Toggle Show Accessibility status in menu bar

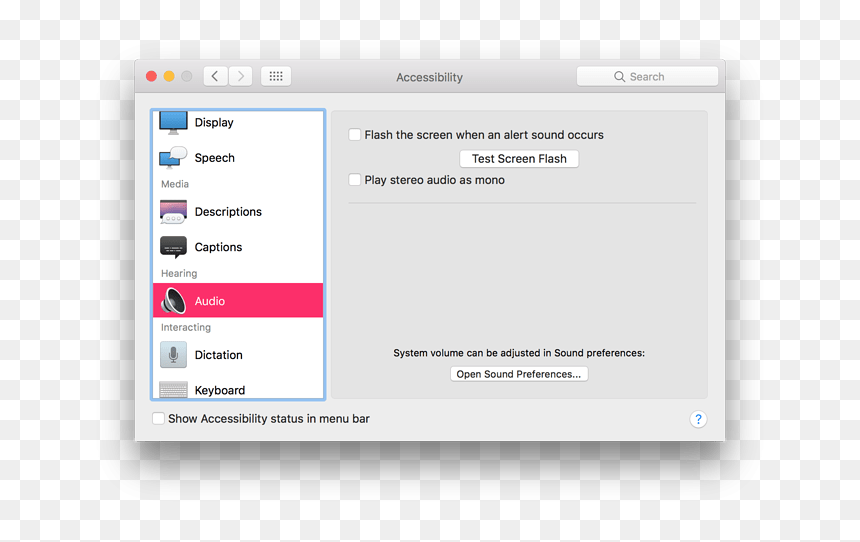[x=159, y=419]
